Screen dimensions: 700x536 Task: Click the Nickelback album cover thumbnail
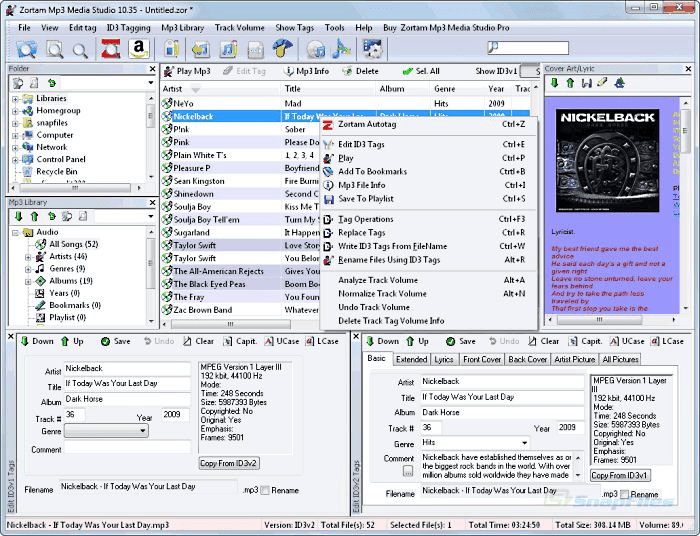[607, 160]
